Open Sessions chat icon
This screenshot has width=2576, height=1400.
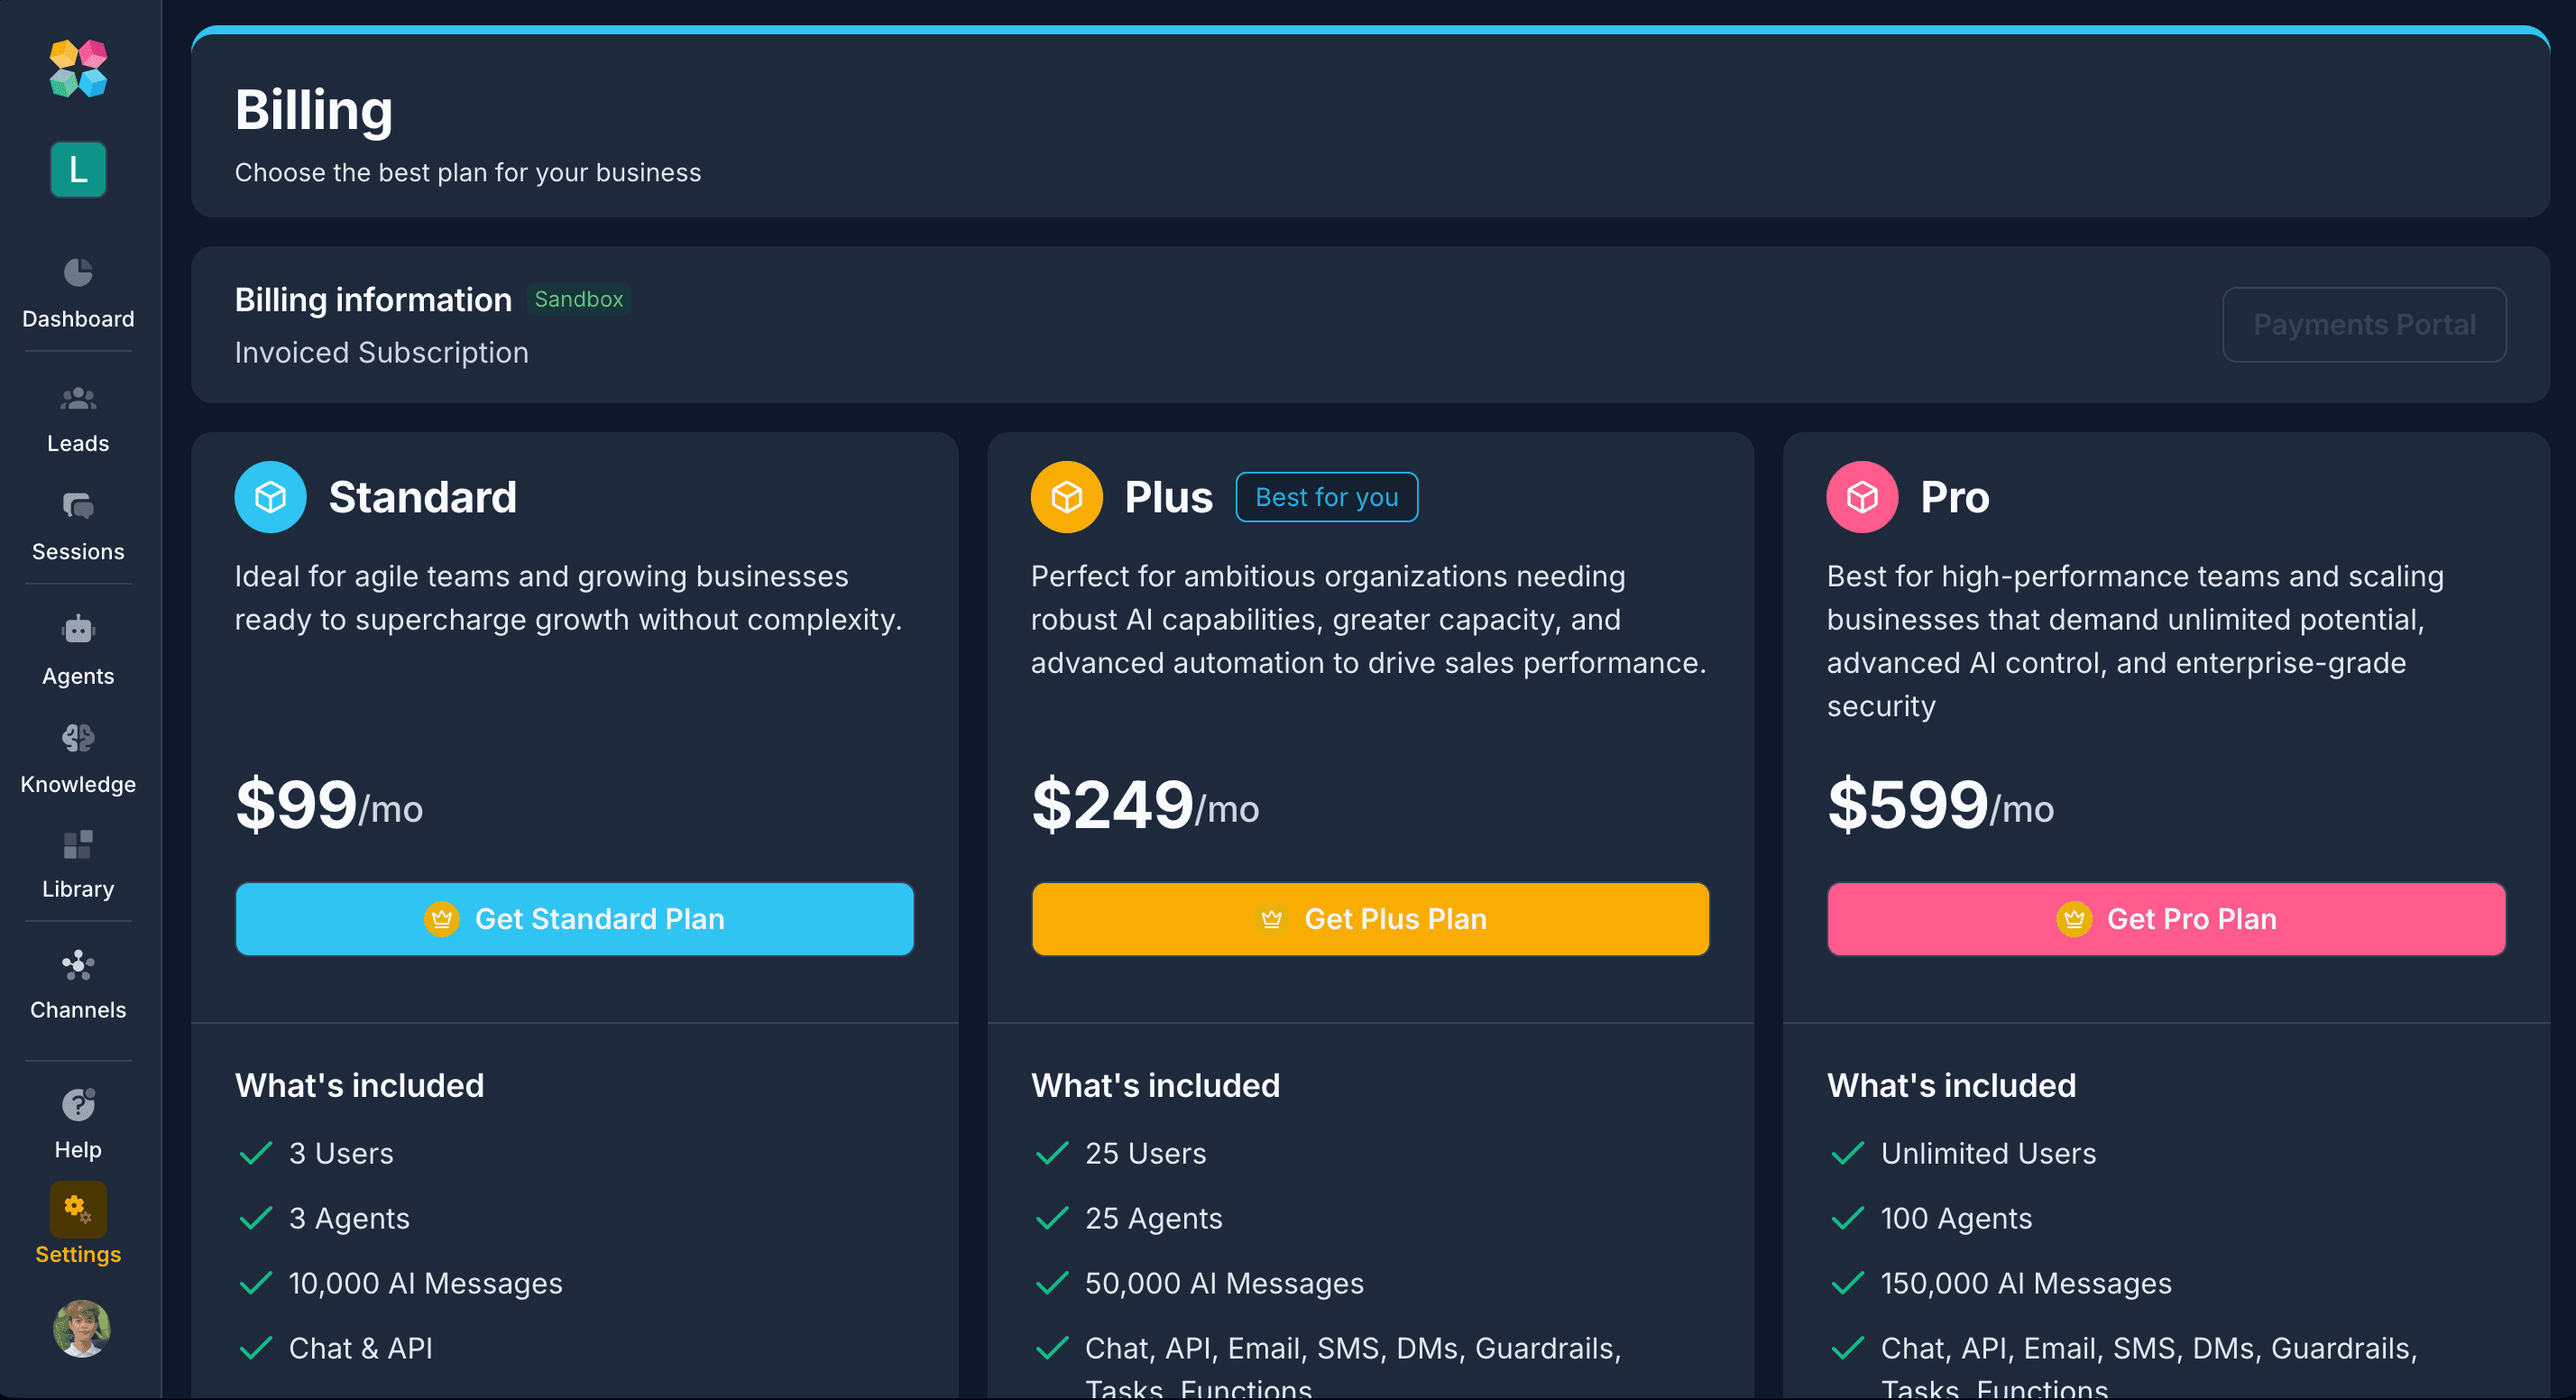point(78,507)
